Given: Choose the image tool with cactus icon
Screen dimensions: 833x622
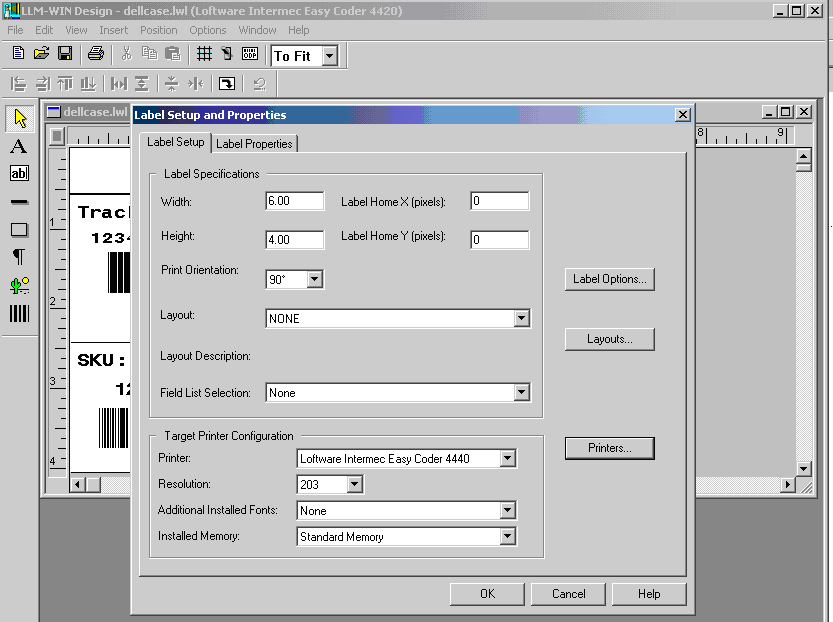Looking at the screenshot, I should 19,285.
